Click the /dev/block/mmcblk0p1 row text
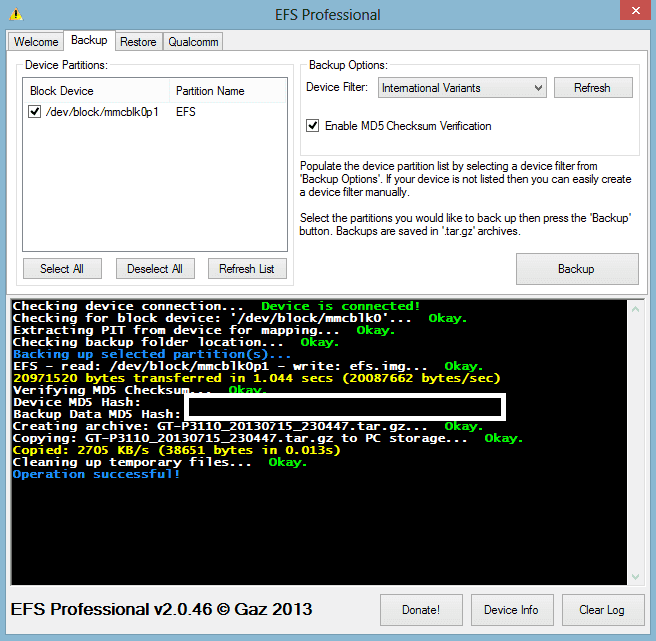Screen dimensions: 656x641 (x=102, y=112)
